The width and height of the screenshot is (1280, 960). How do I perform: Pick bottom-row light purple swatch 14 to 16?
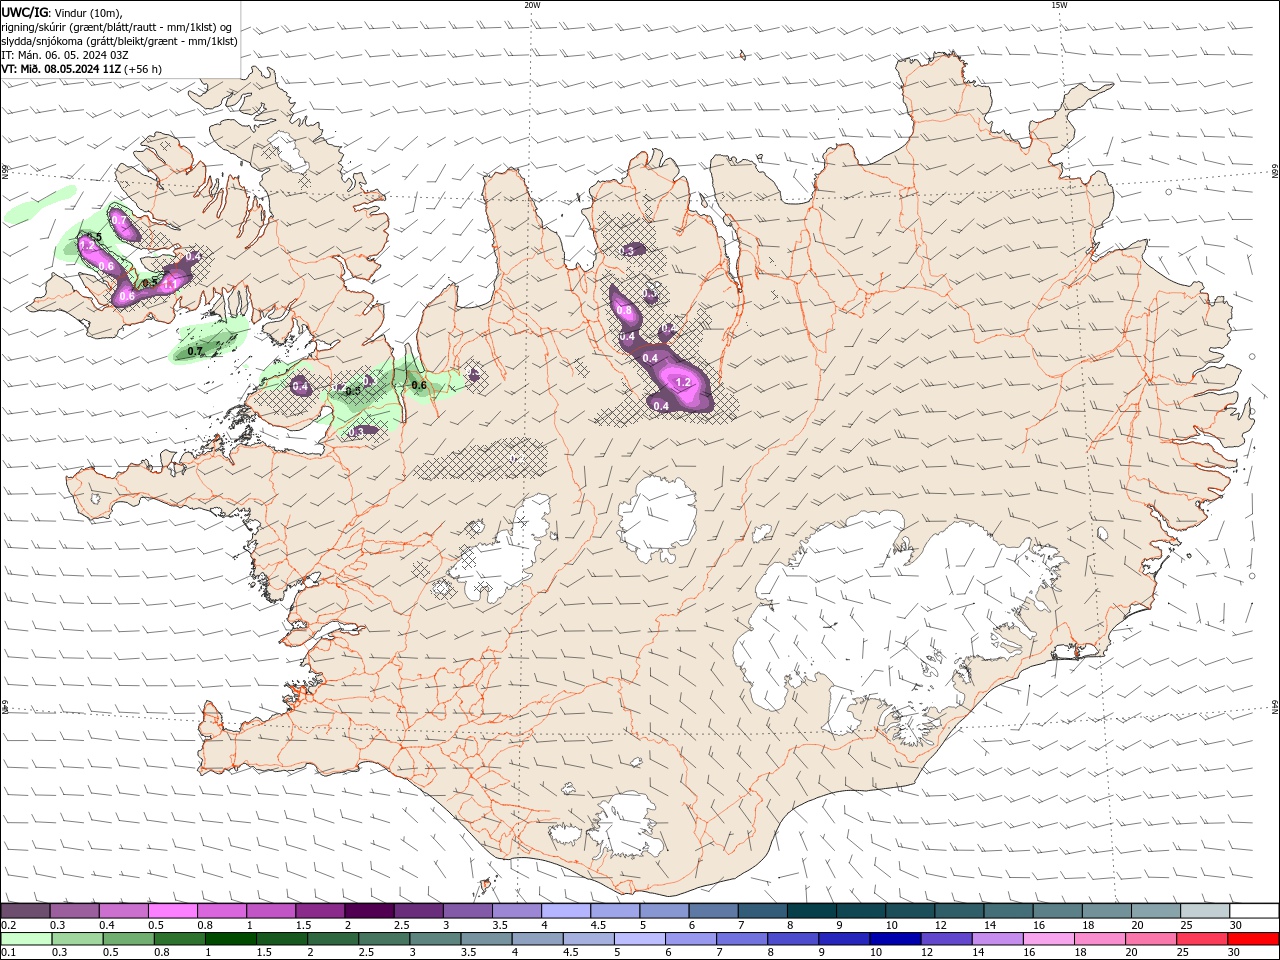(x=998, y=939)
